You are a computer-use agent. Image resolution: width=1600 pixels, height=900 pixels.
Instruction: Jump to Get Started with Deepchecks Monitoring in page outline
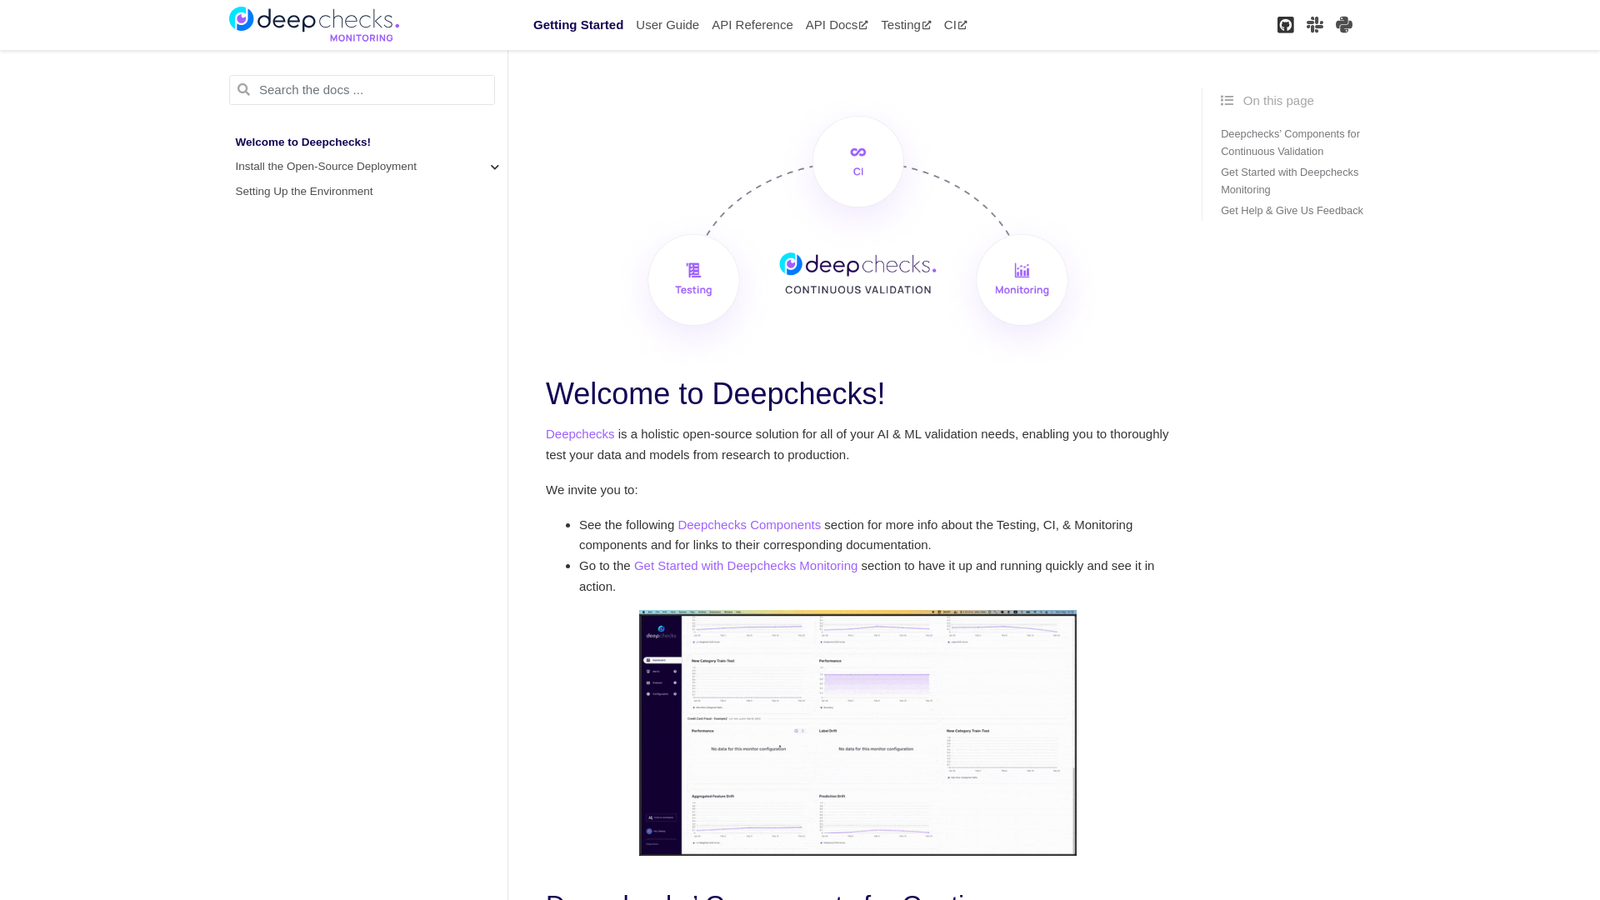pos(1290,181)
